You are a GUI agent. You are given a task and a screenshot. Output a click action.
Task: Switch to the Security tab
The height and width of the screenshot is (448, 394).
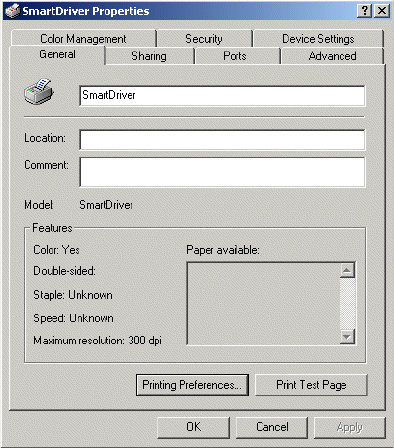click(204, 38)
